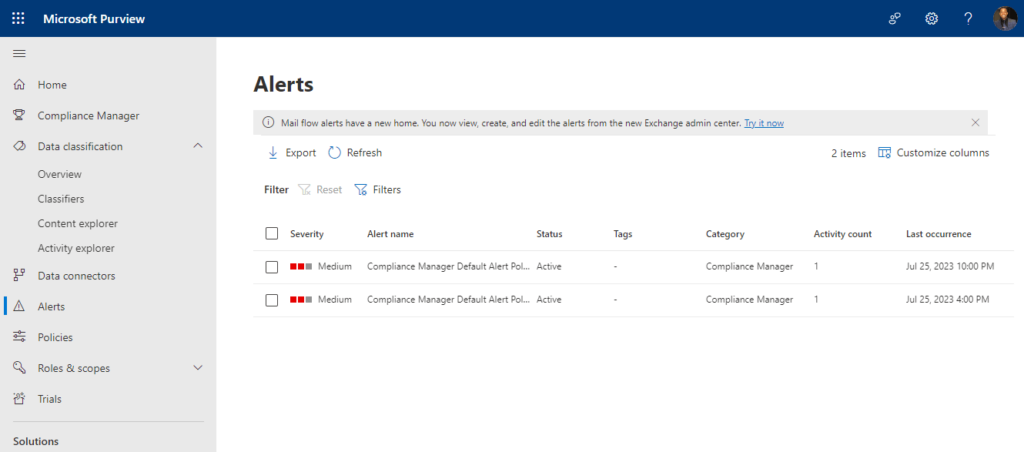
Task: Open Content explorer in the sidebar
Action: (x=78, y=223)
